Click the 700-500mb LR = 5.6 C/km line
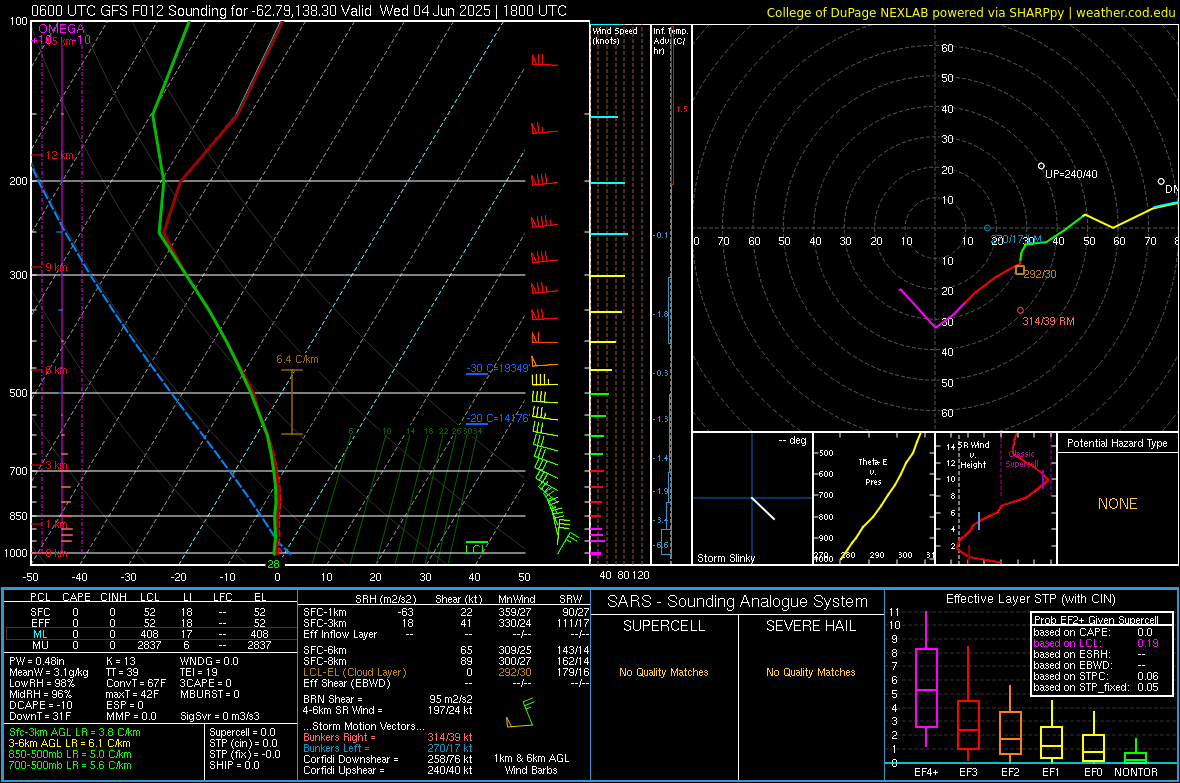The width and height of the screenshot is (1180, 783). tap(70, 765)
